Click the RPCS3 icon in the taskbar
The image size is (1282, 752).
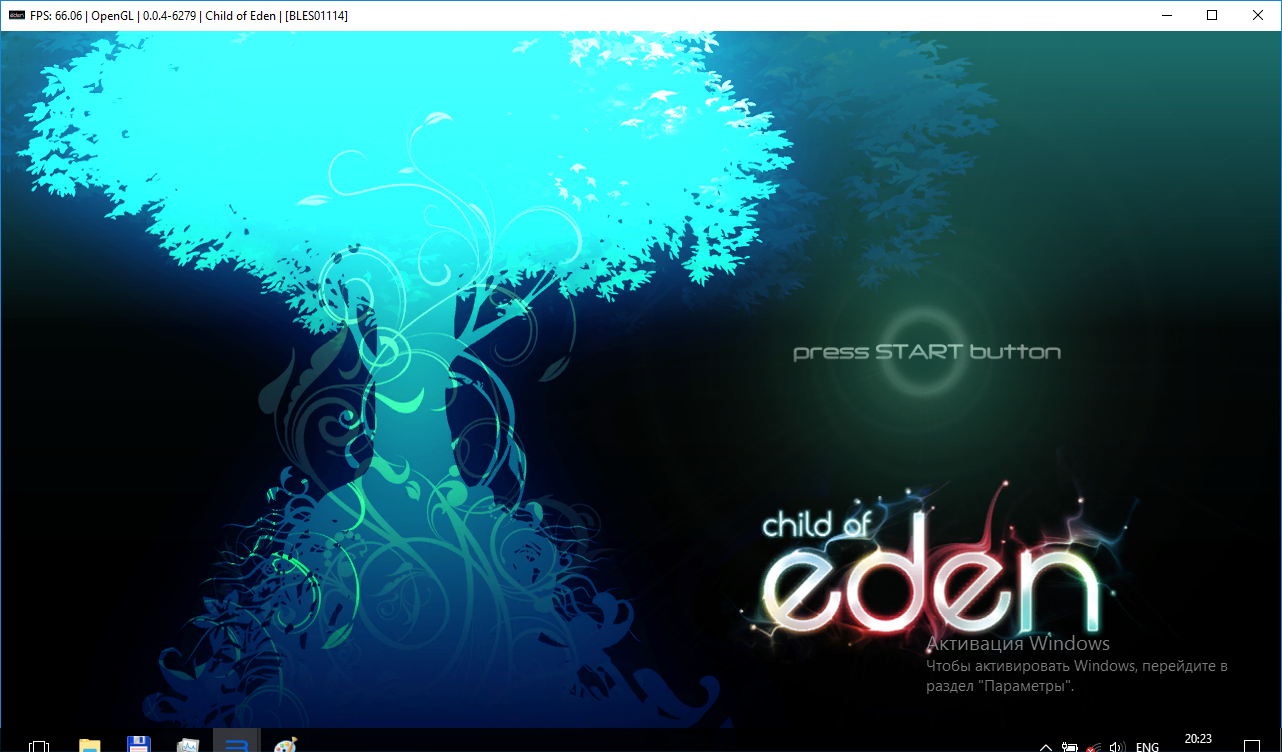[x=237, y=744]
